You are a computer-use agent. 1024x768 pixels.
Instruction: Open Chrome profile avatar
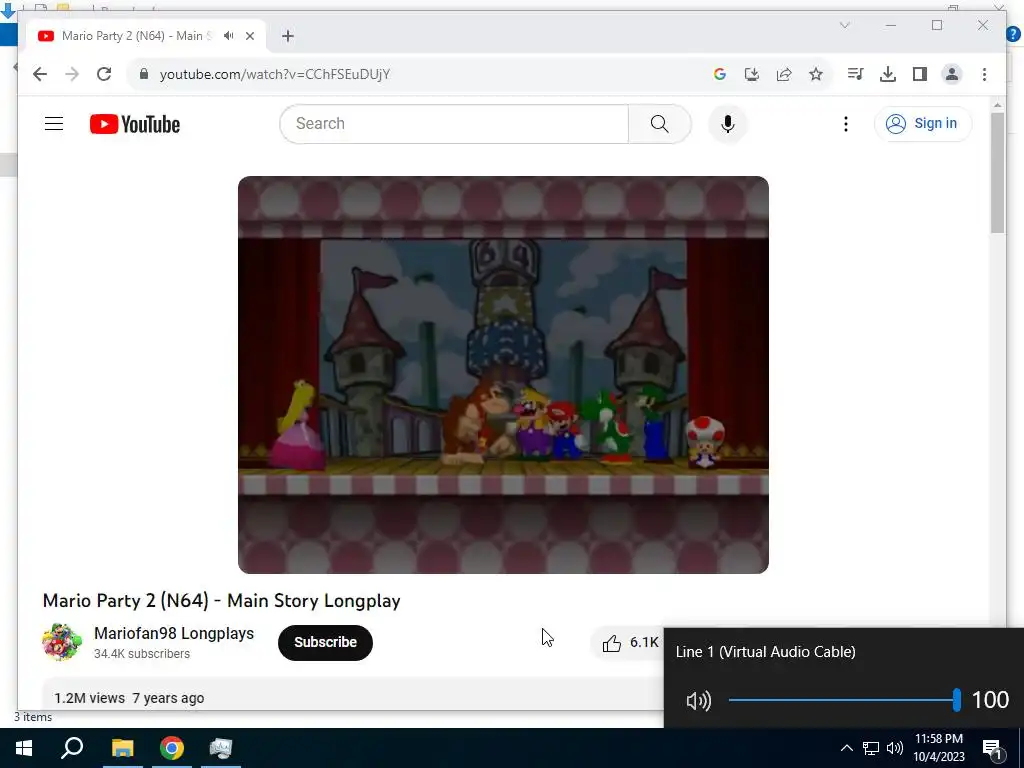(x=952, y=74)
